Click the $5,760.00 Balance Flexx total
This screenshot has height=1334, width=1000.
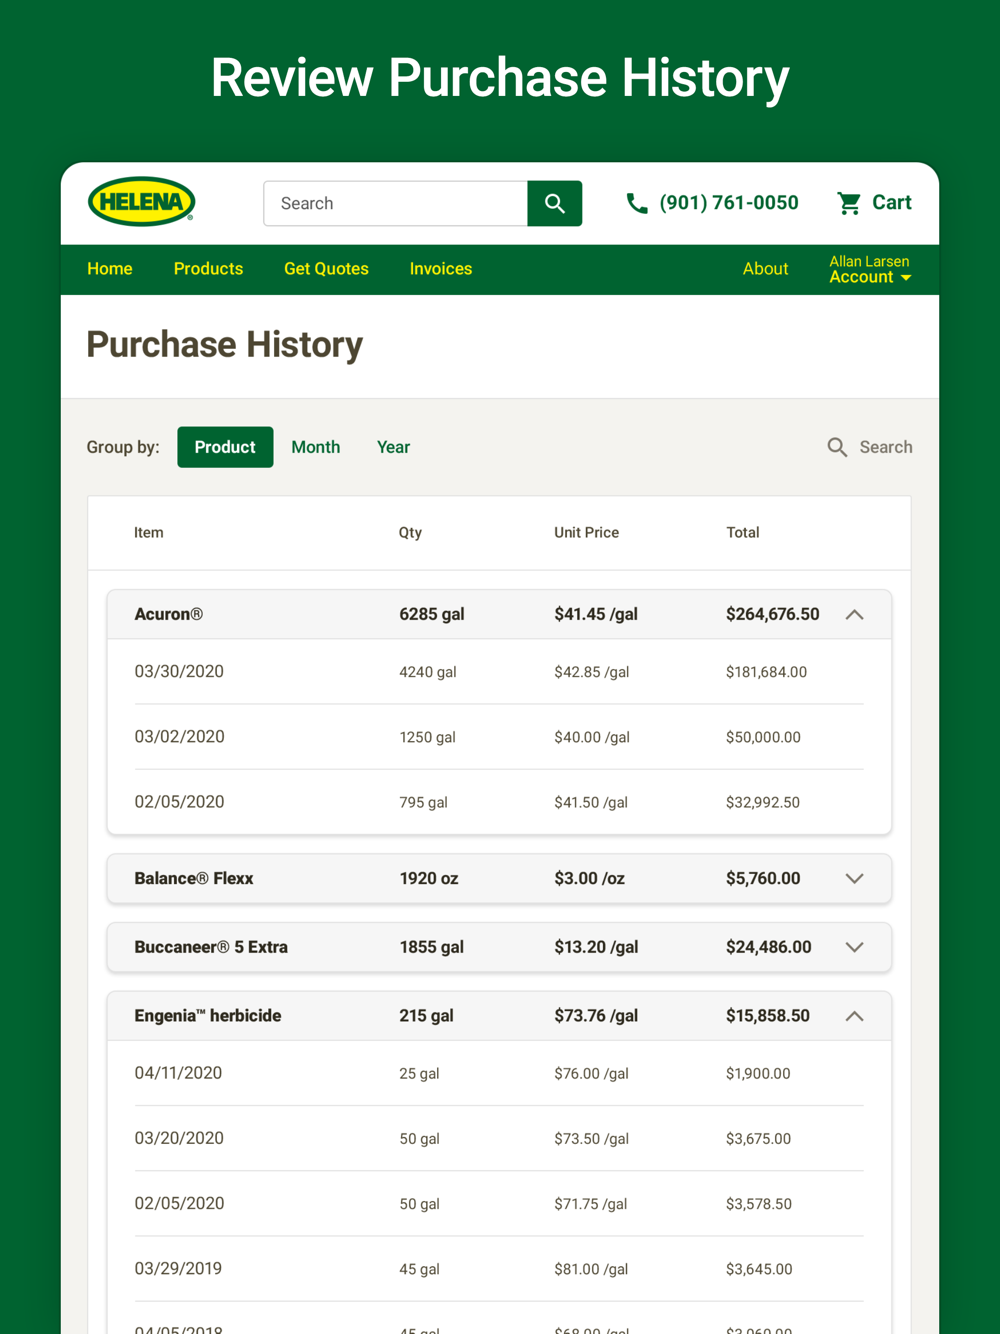tap(763, 878)
